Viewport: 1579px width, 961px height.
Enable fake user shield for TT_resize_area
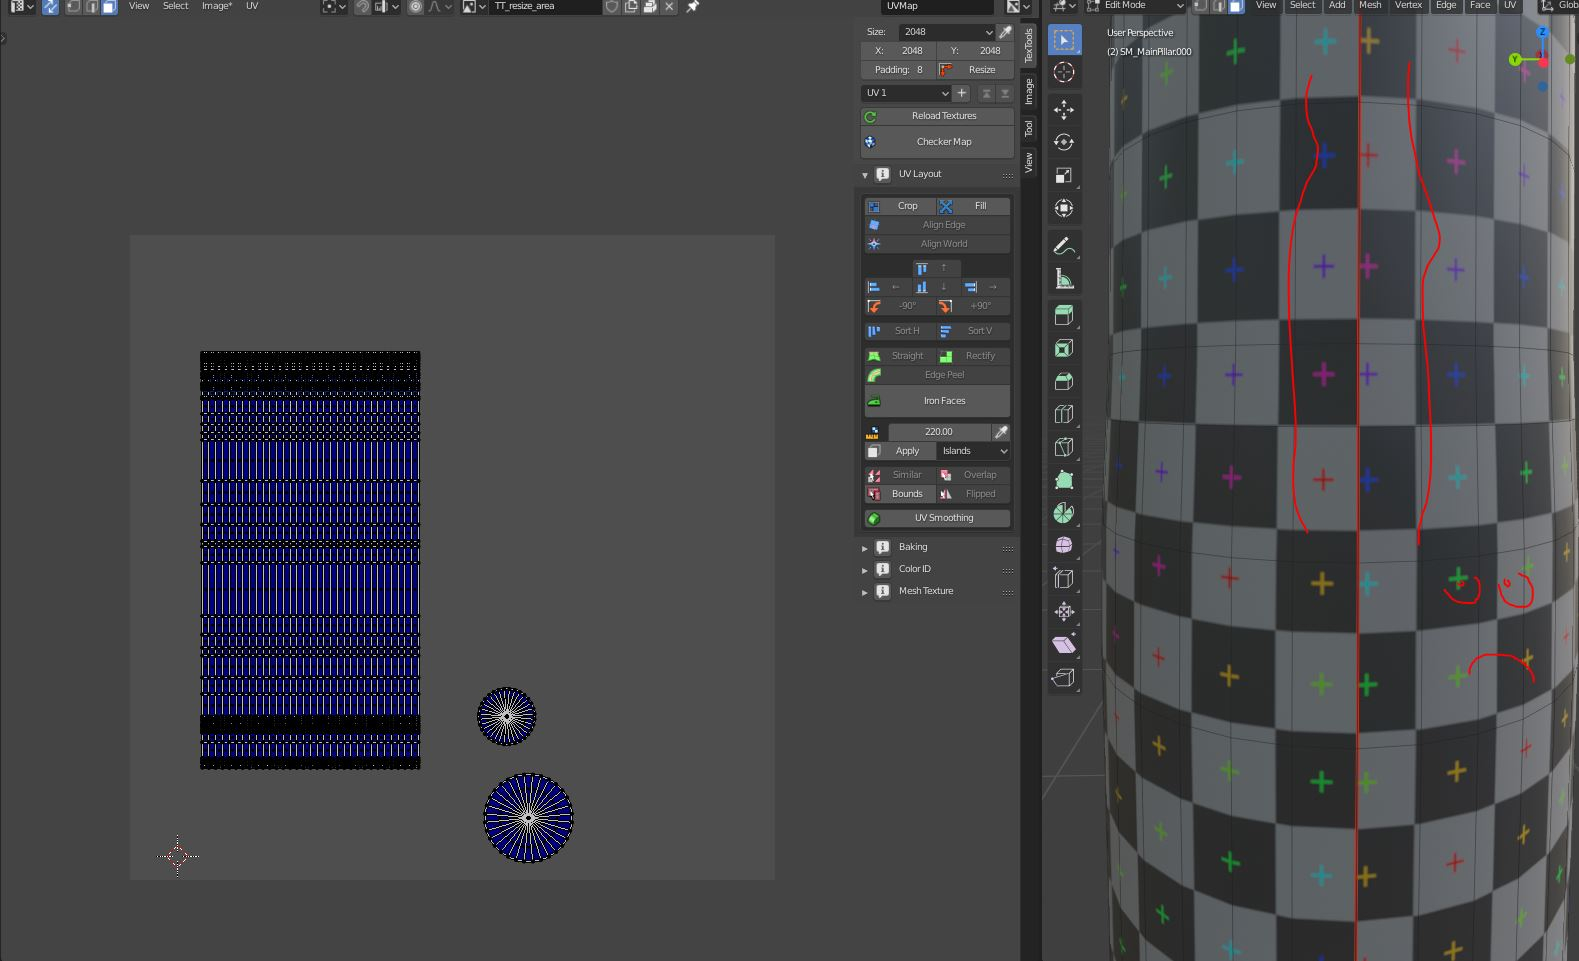coord(611,6)
